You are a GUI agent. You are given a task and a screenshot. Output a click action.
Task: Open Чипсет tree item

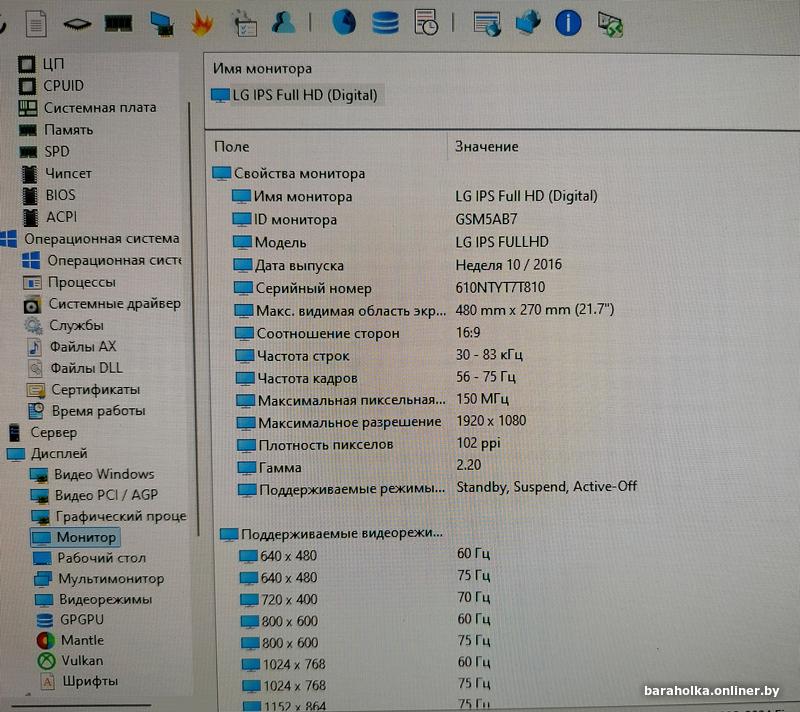[x=56, y=173]
